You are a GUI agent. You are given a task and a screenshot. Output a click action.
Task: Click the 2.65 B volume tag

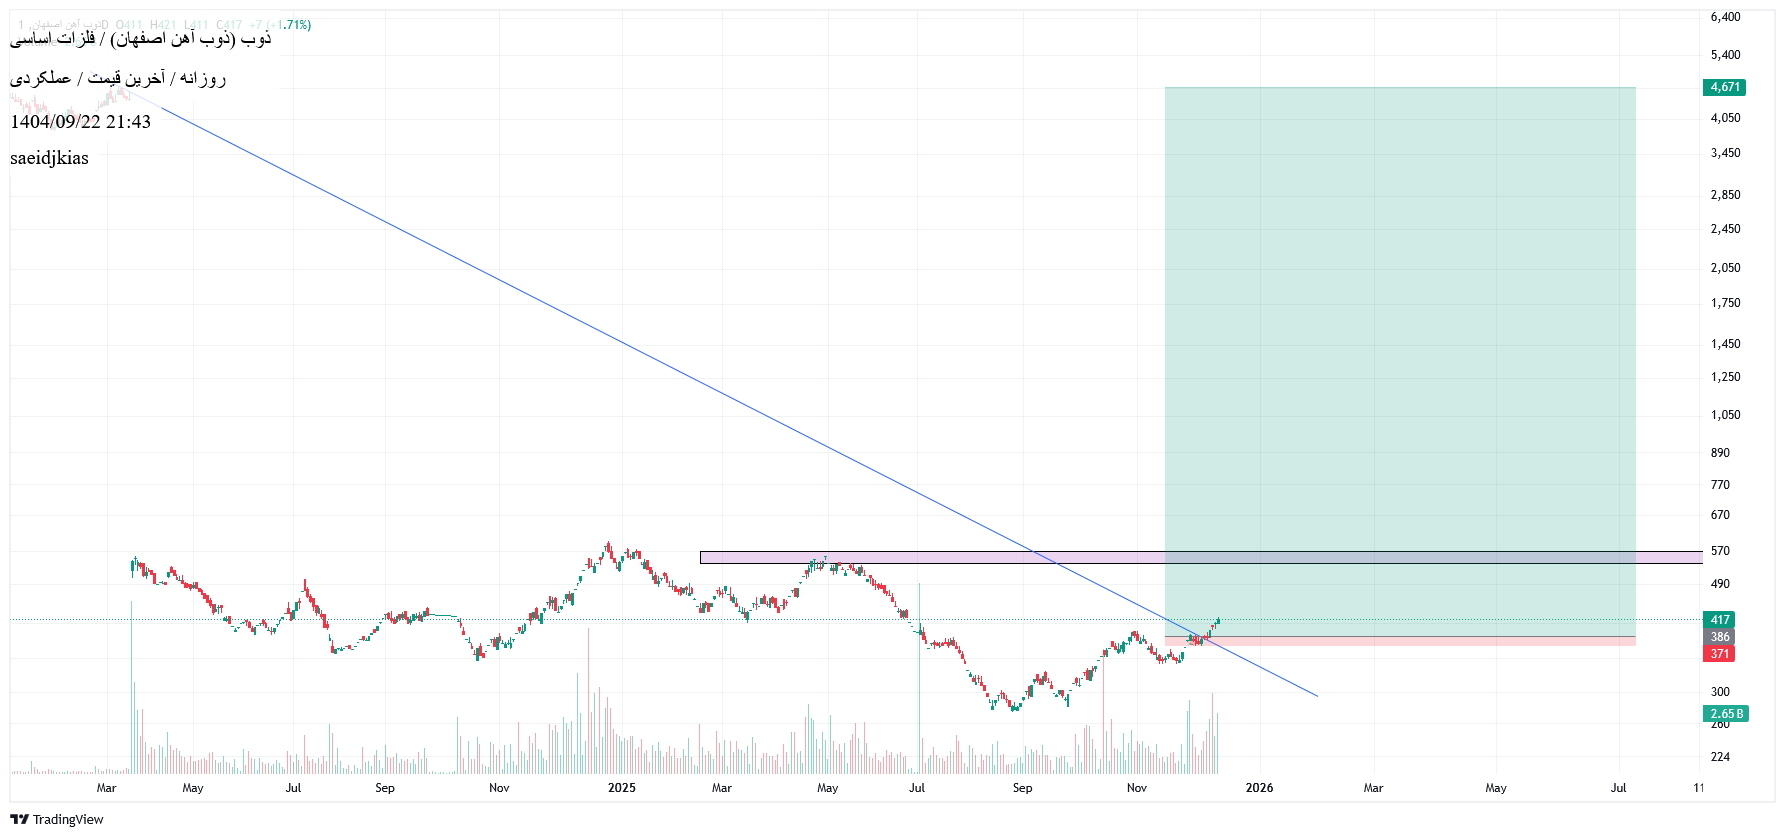point(1725,714)
